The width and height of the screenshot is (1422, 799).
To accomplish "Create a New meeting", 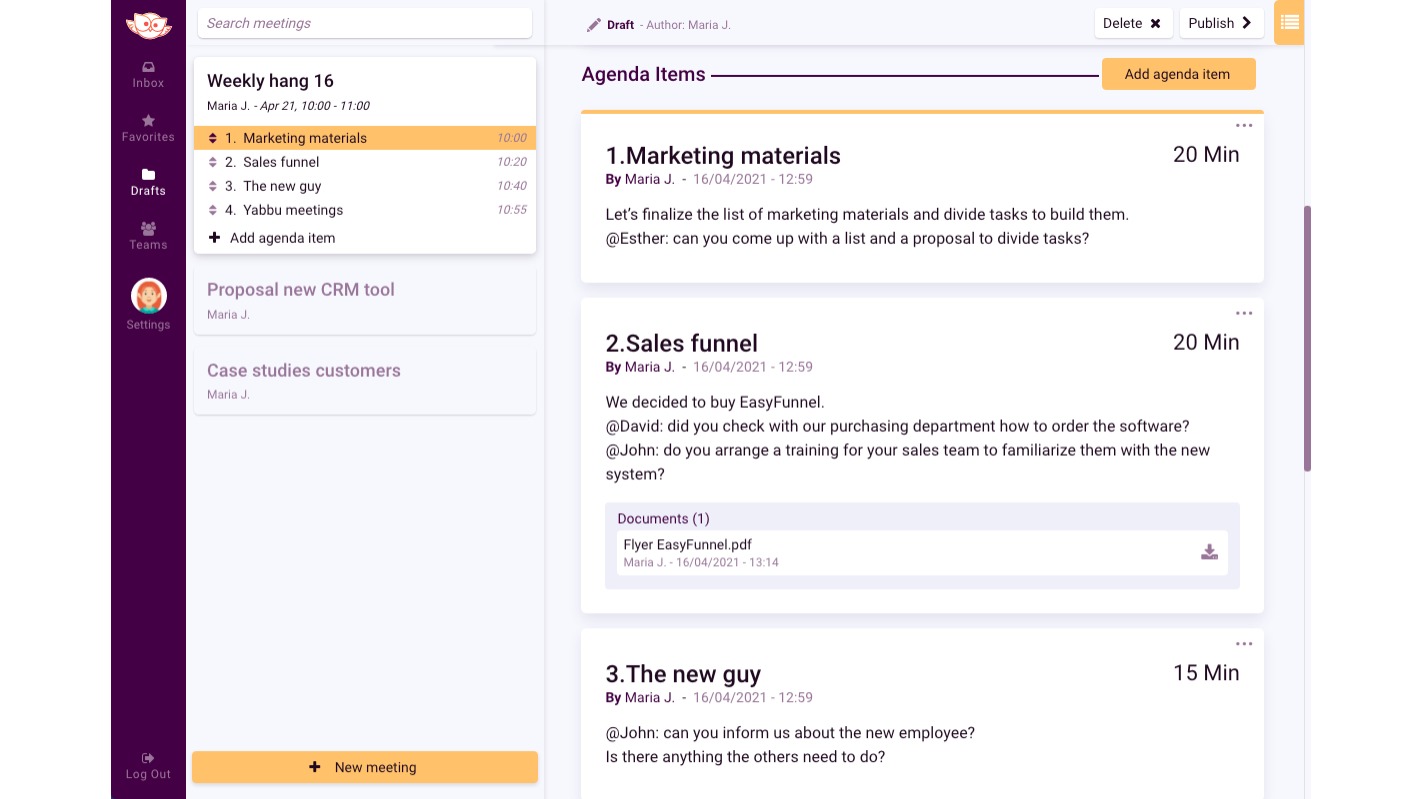I will click(x=365, y=767).
